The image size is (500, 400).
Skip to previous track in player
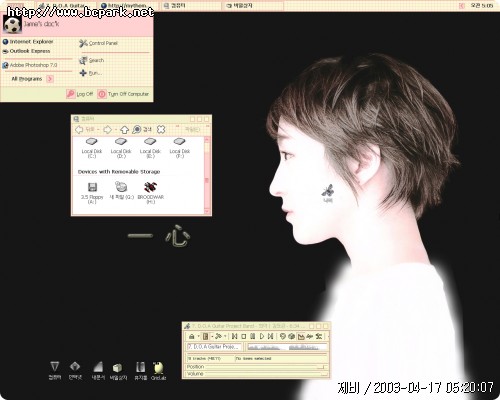[x=234, y=336]
